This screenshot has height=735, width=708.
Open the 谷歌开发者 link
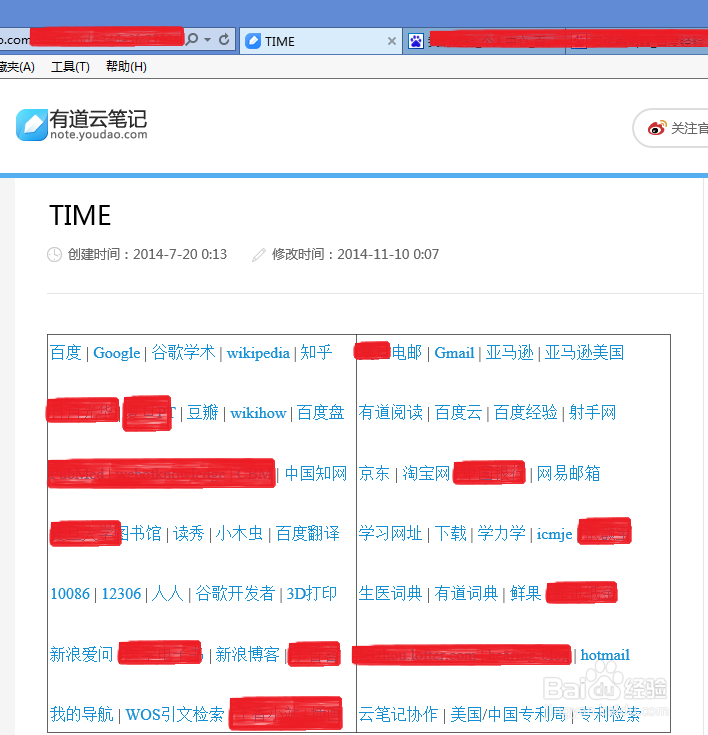[235, 593]
